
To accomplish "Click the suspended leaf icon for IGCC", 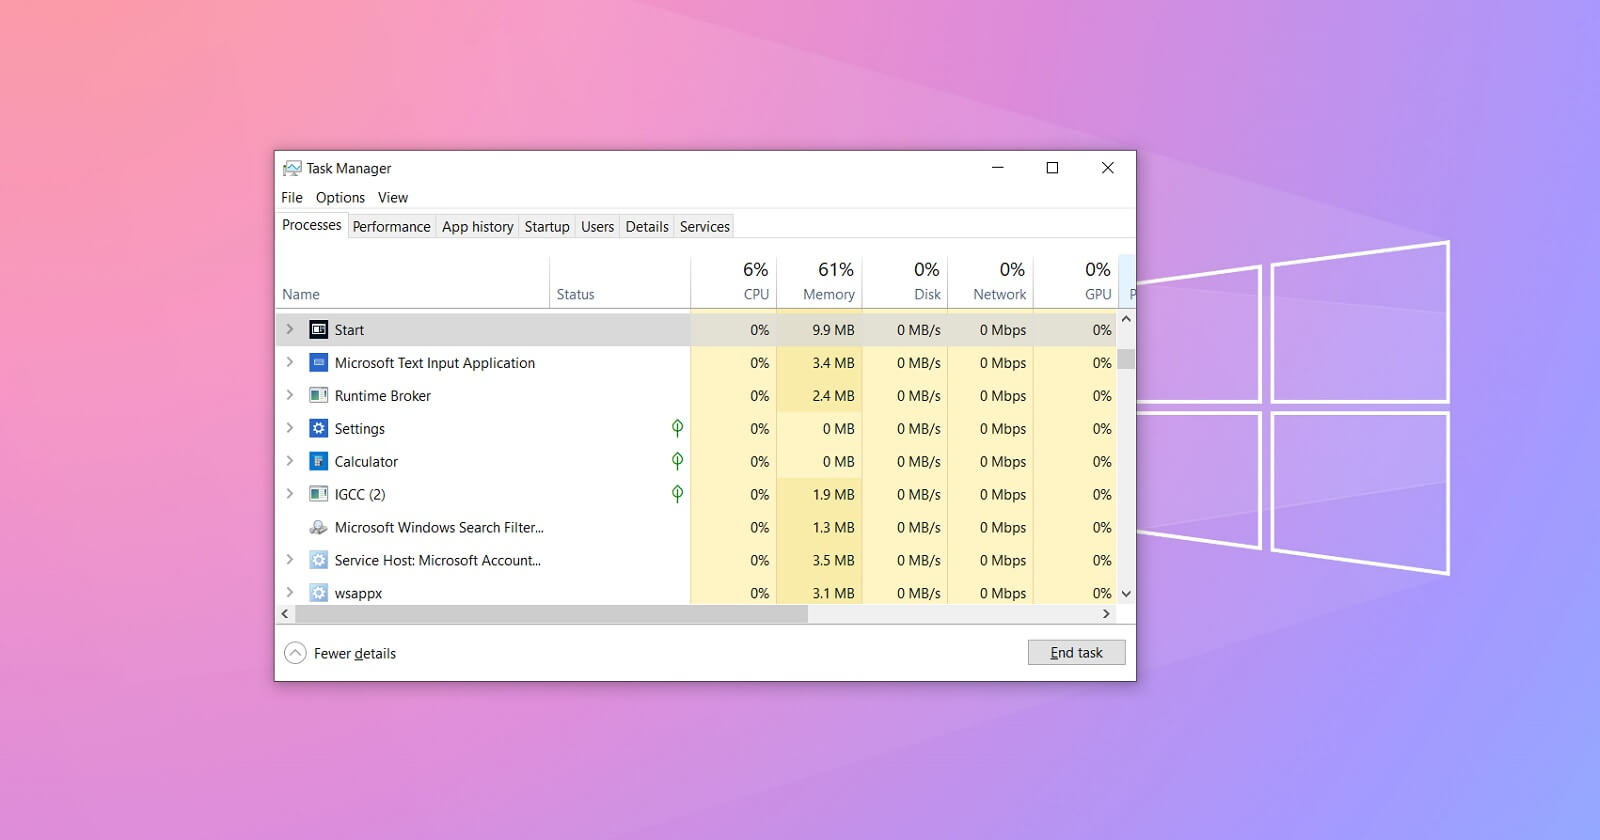I will click(677, 494).
